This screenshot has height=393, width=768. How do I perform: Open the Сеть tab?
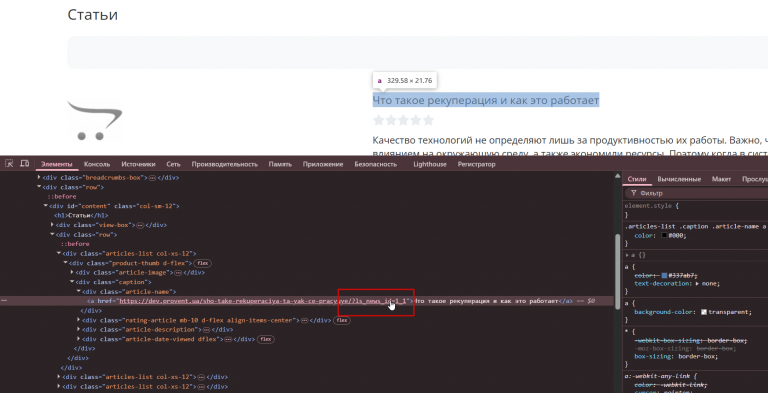tap(173, 164)
